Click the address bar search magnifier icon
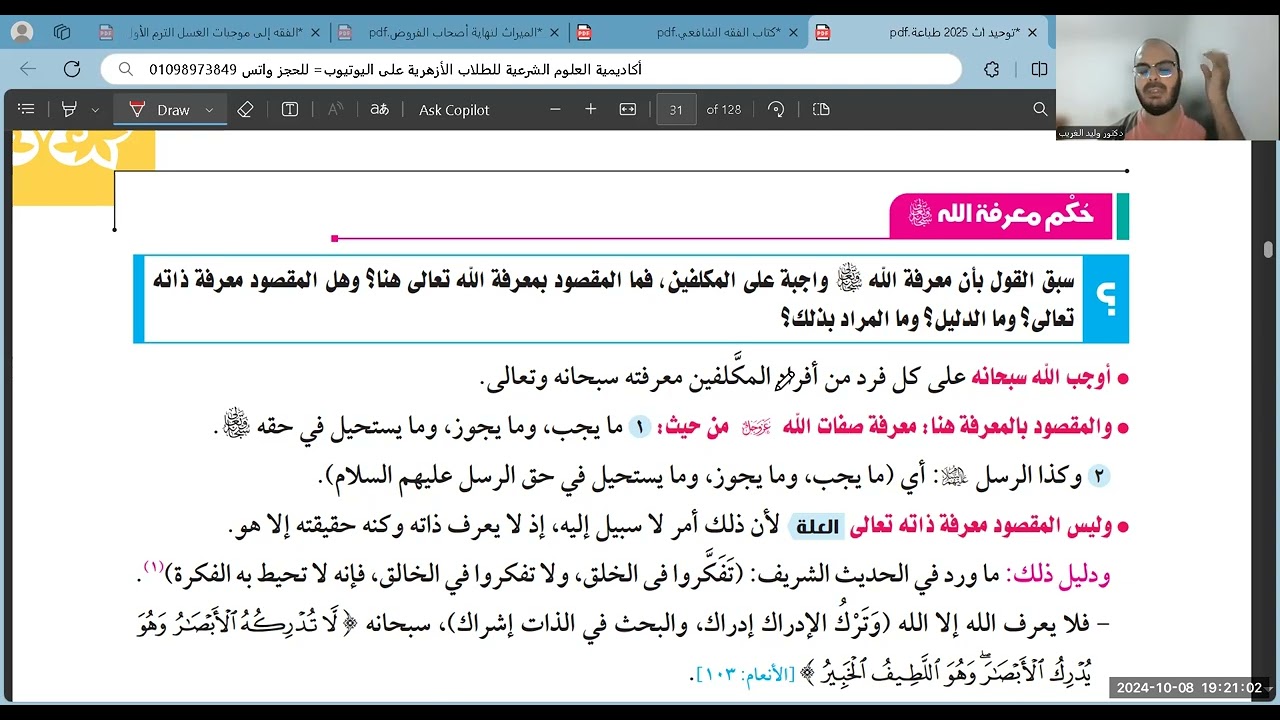The height and width of the screenshot is (720, 1280). click(126, 69)
